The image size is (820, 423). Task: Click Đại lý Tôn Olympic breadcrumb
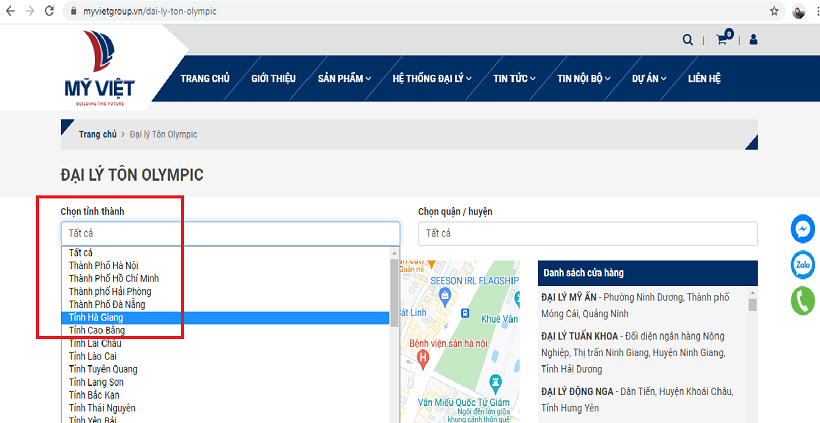coord(163,134)
